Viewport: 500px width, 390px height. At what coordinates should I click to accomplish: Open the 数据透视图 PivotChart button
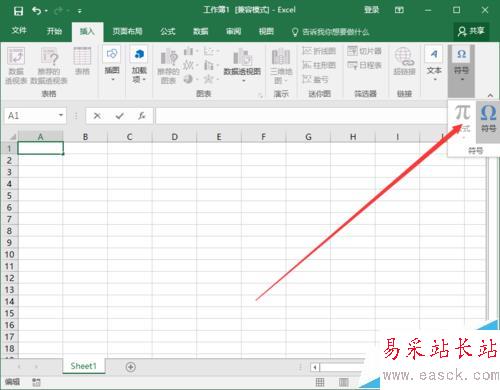[242, 65]
